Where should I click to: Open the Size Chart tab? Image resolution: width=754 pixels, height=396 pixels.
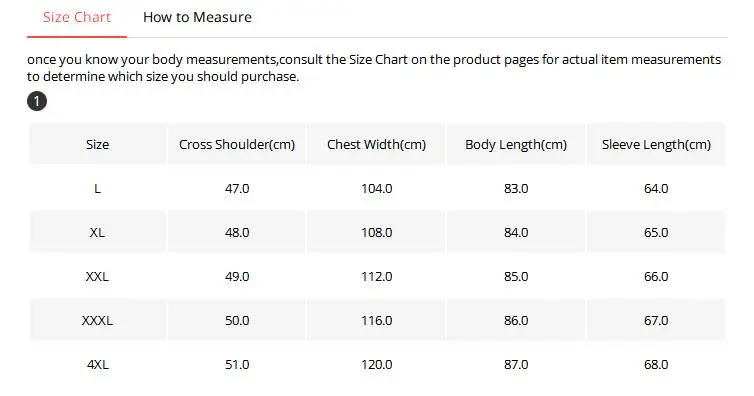(77, 17)
